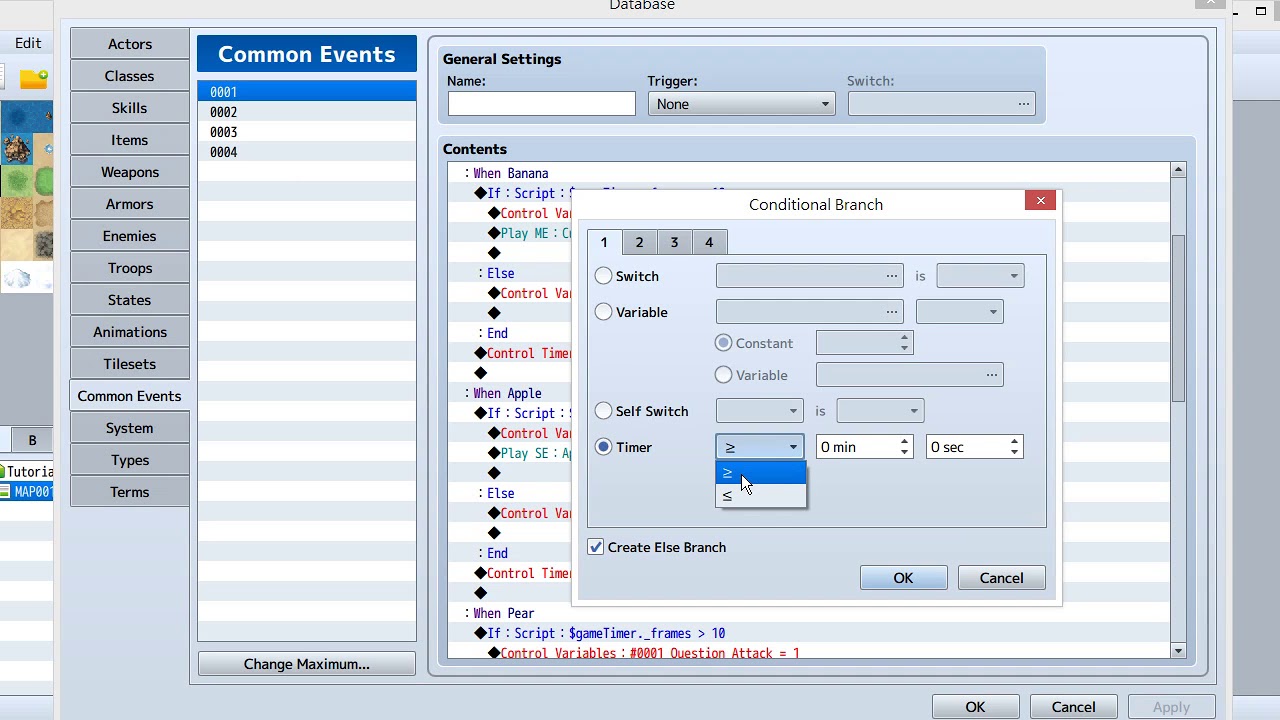Click the Database OK button
The height and width of the screenshot is (720, 1280).
(x=975, y=707)
